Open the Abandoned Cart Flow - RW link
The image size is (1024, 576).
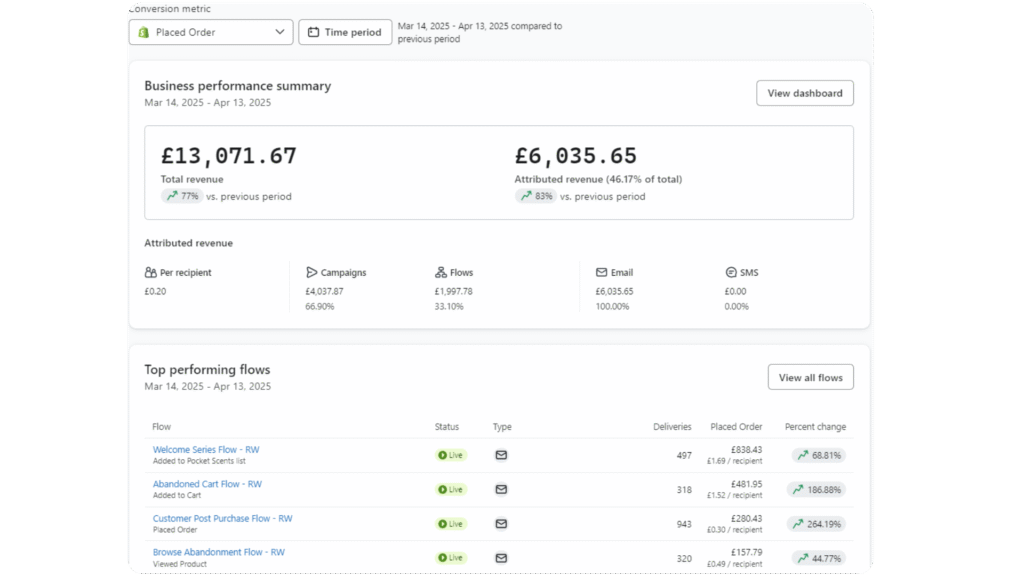pyautogui.click(x=207, y=484)
